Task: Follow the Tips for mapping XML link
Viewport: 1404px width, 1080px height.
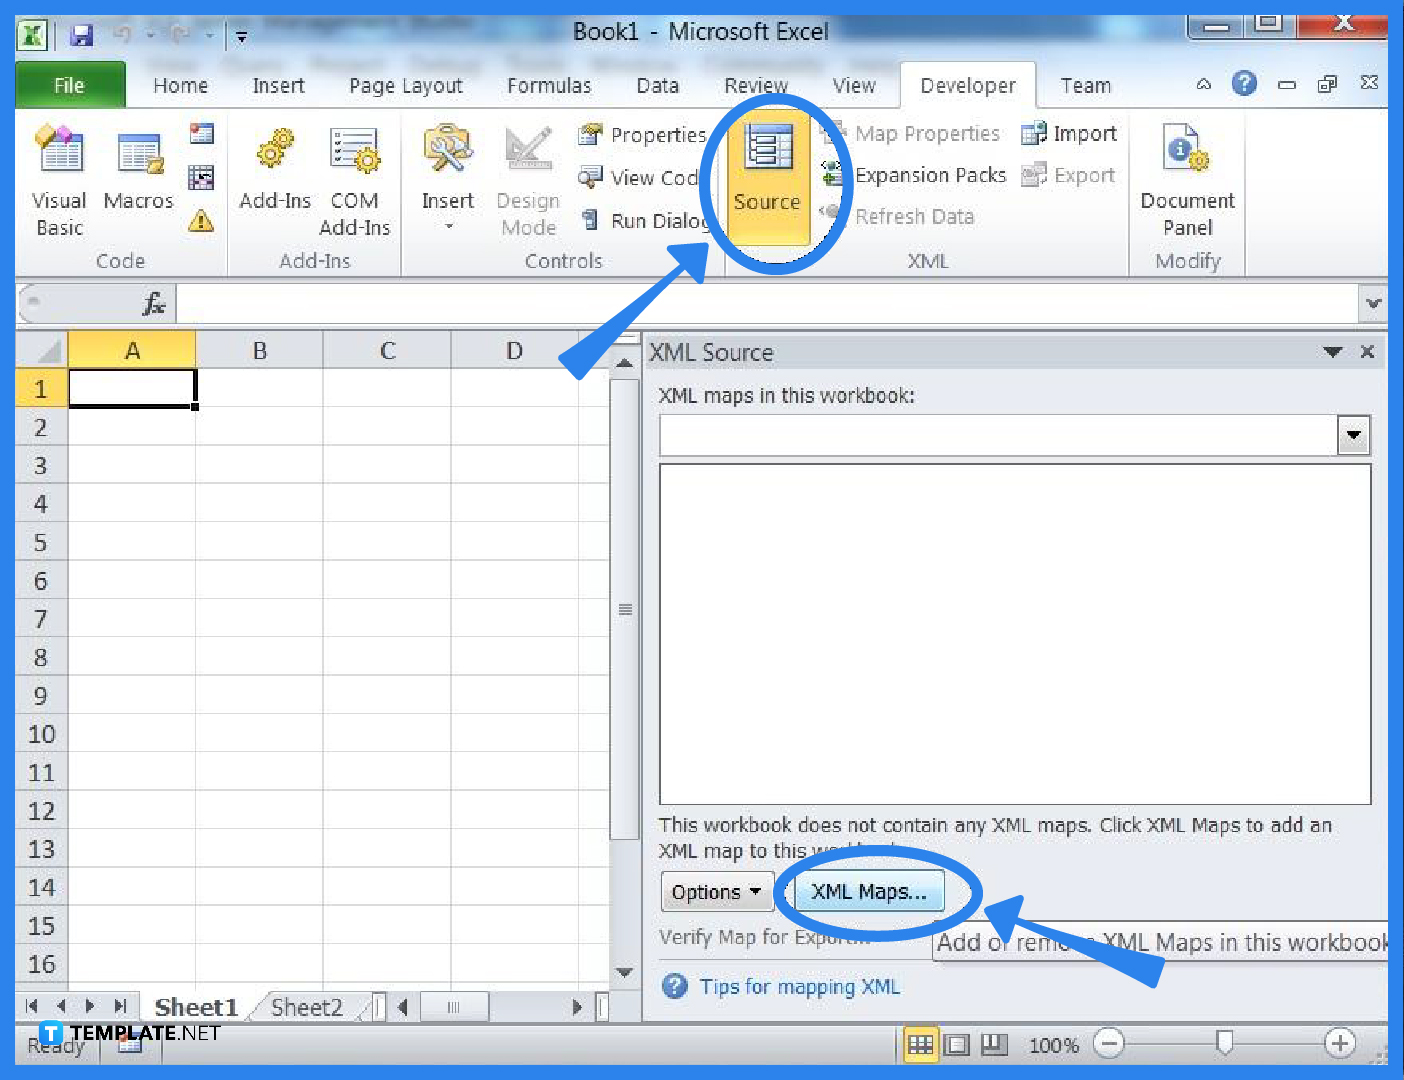Action: click(x=798, y=987)
